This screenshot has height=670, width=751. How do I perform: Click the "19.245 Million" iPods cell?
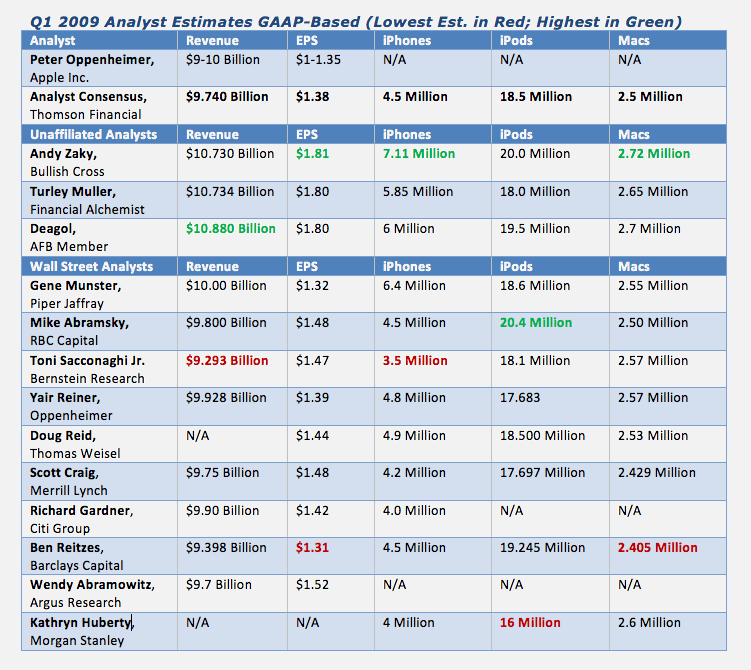(543, 548)
